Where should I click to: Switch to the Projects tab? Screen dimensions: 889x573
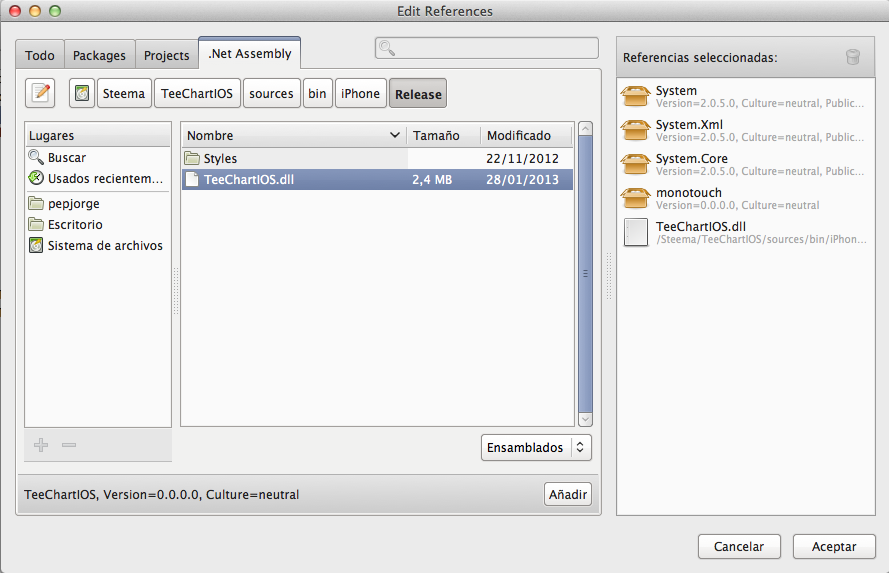pyautogui.click(x=167, y=55)
